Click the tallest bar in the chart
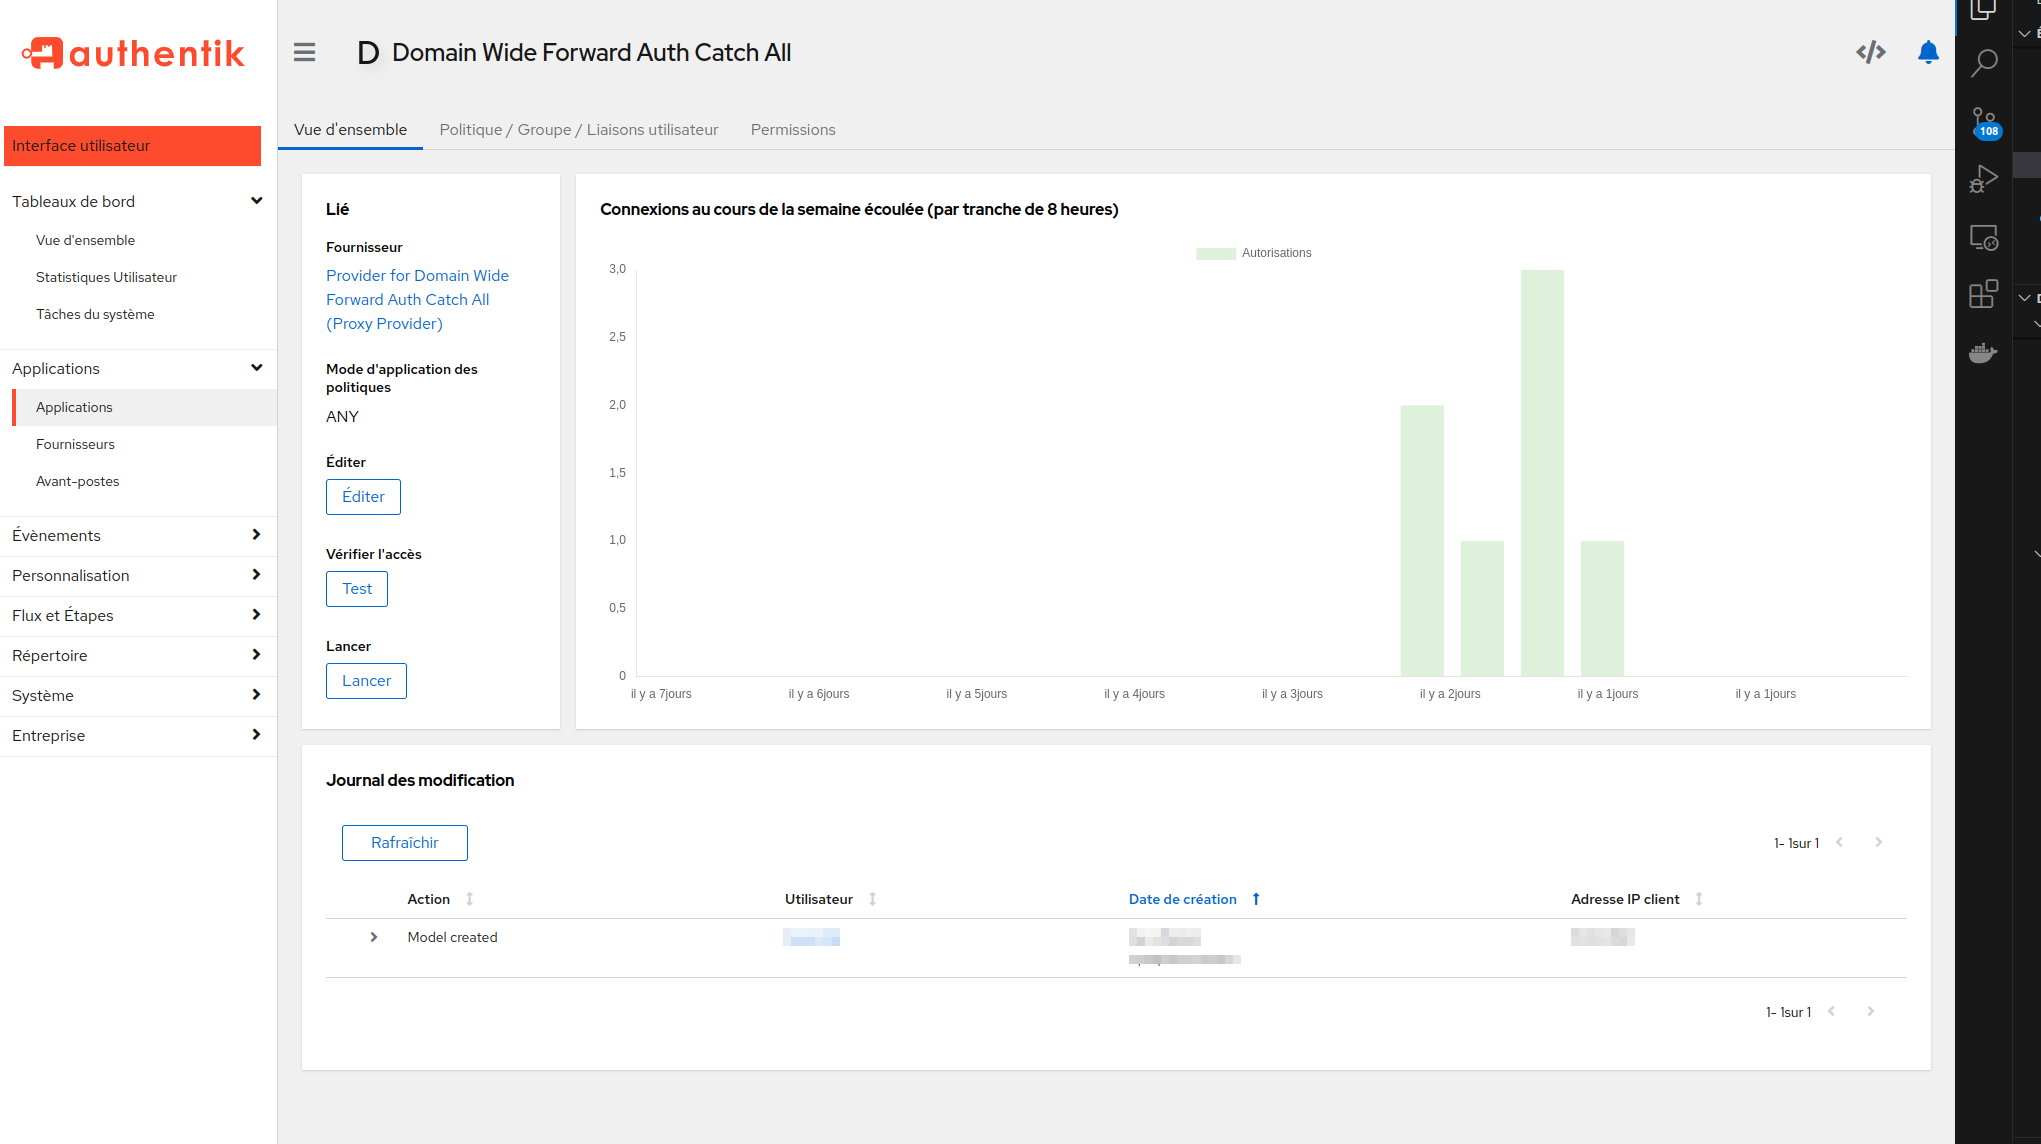Image resolution: width=2041 pixels, height=1144 pixels. click(1542, 473)
